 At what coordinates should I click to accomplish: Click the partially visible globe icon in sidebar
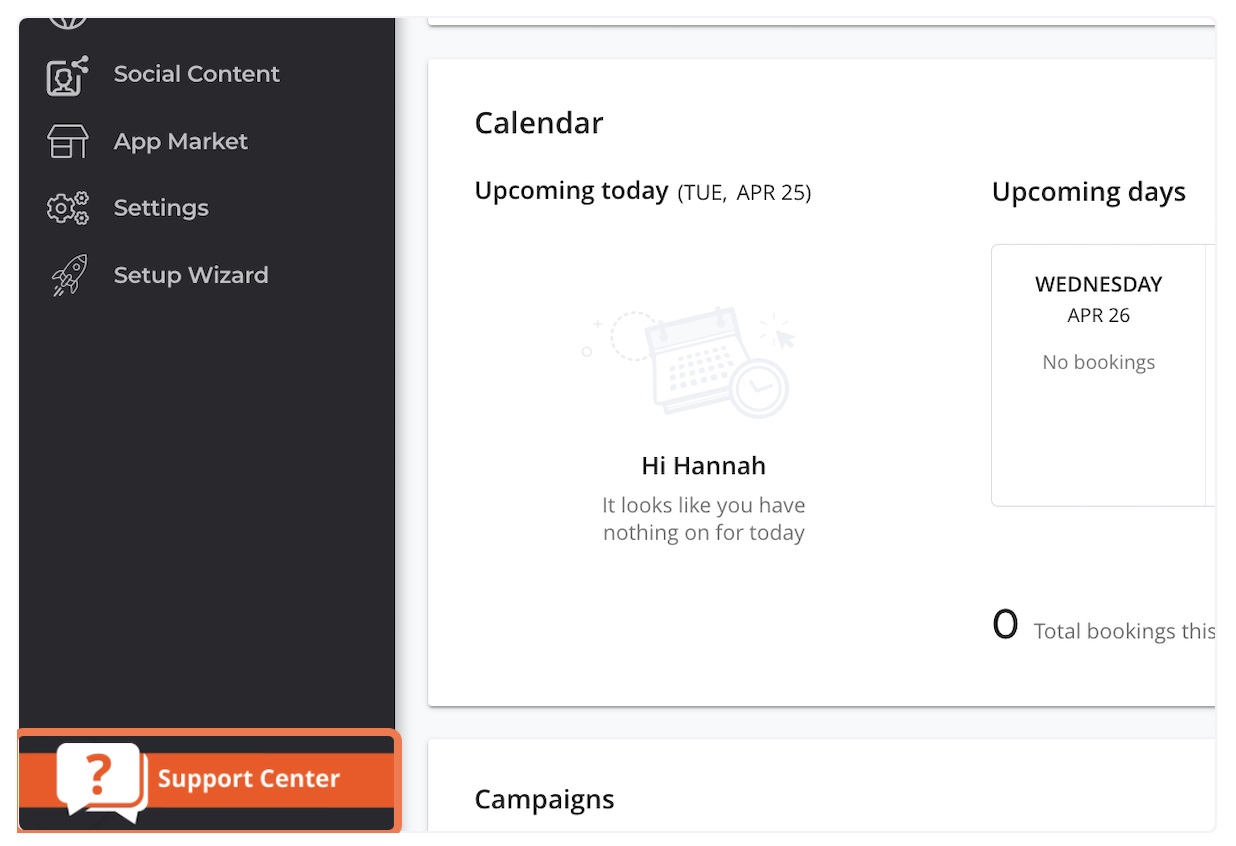tap(68, 22)
